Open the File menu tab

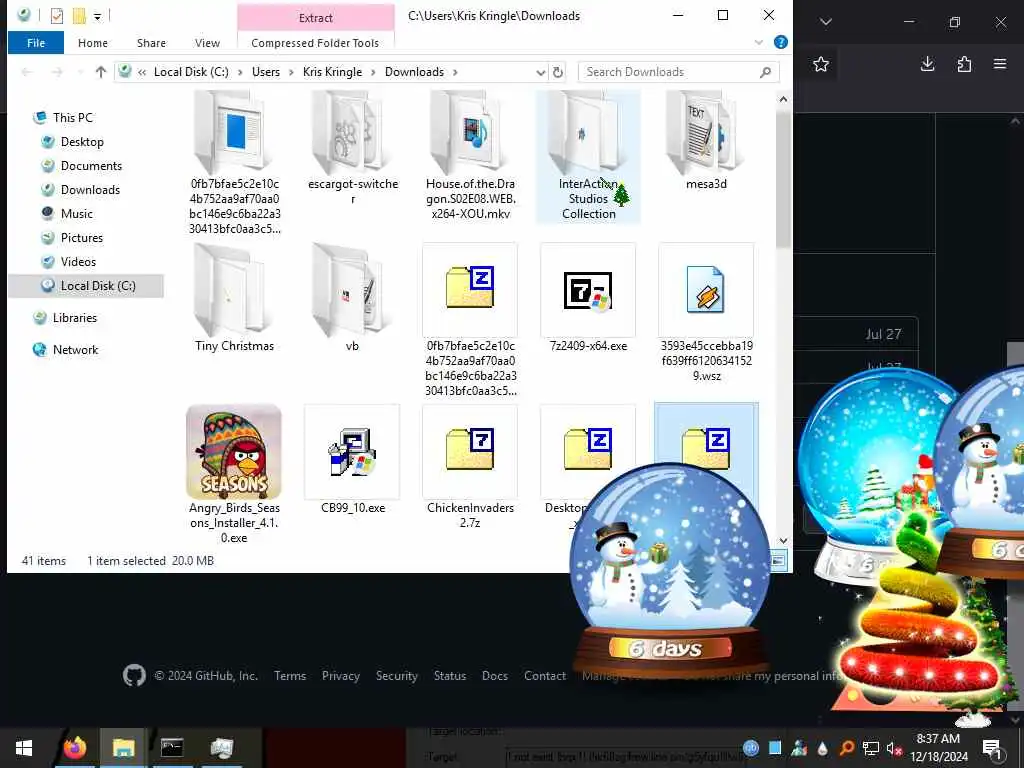36,43
